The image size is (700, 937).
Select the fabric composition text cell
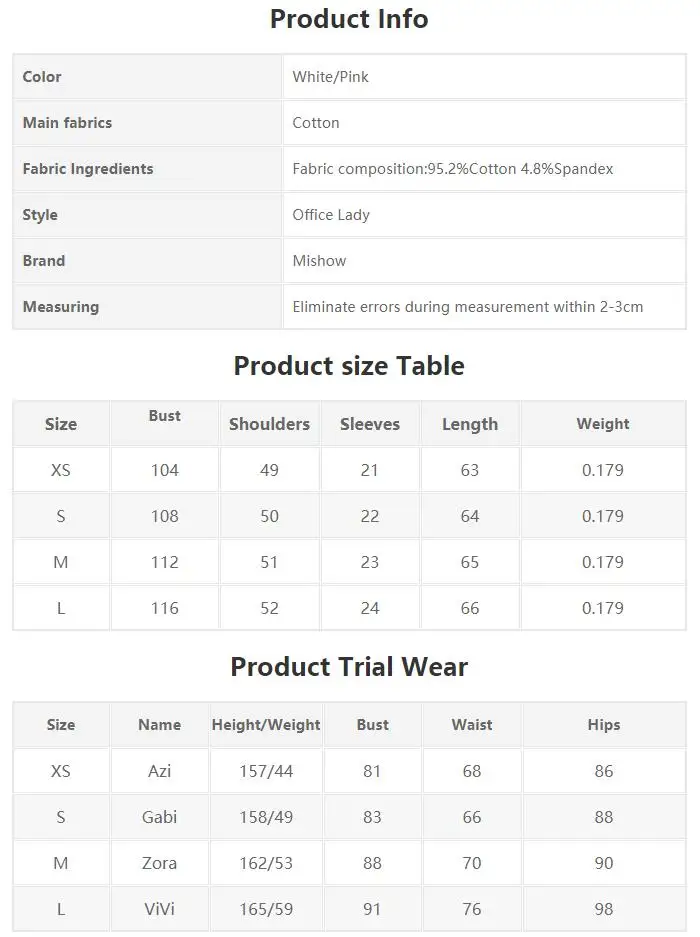click(452, 169)
